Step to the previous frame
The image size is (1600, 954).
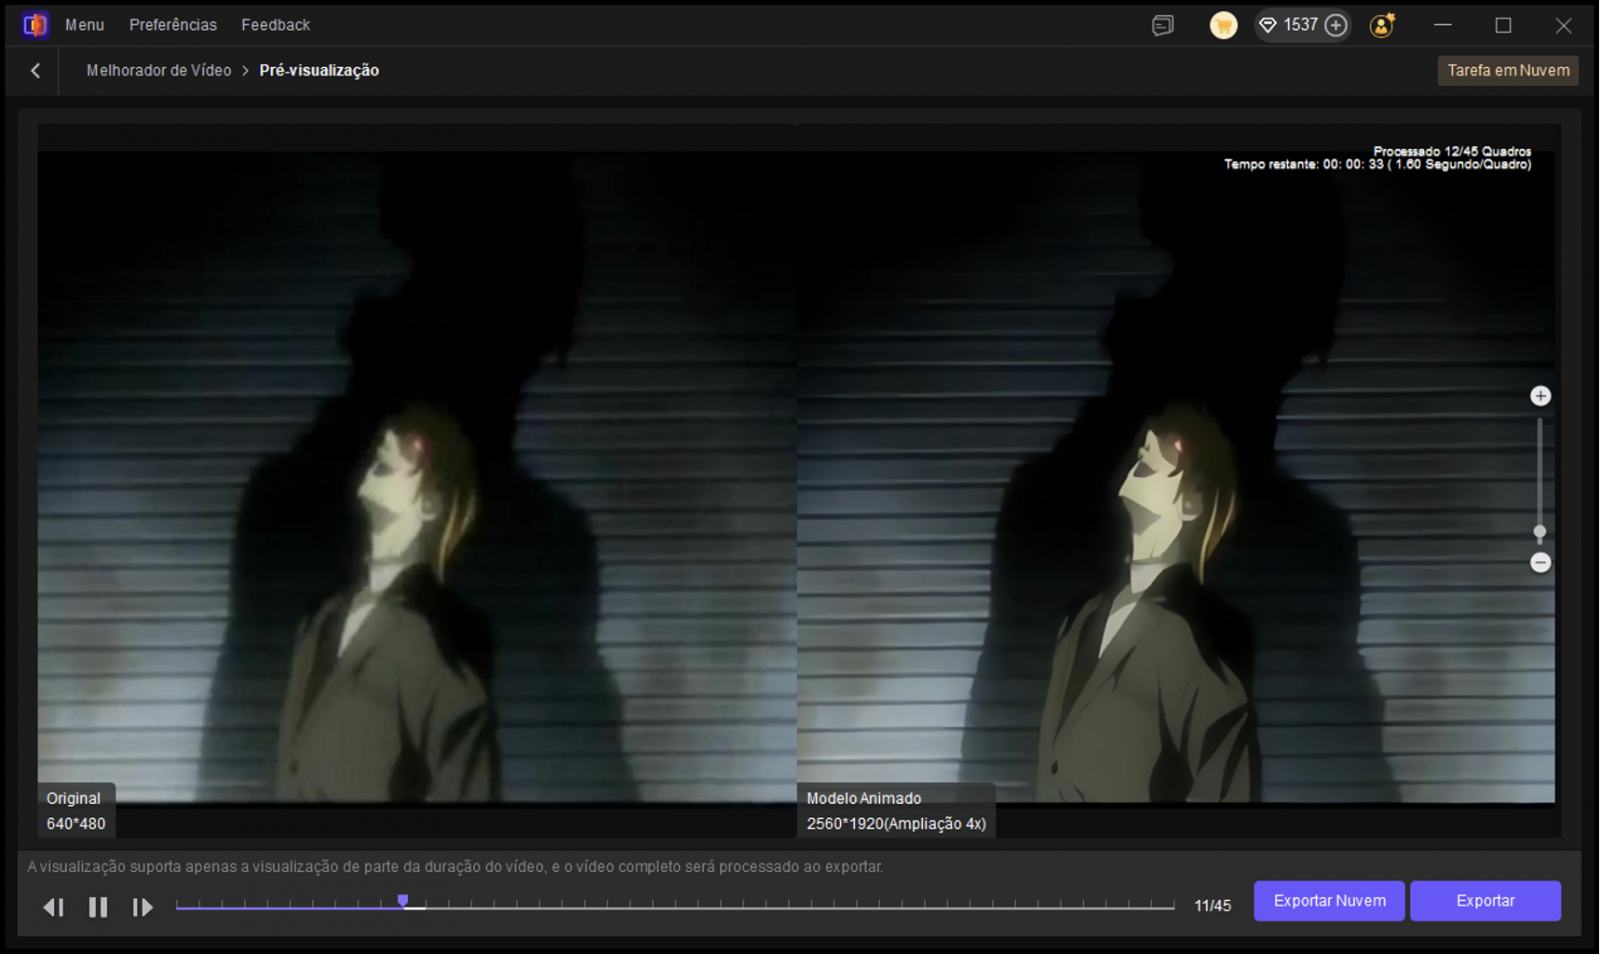coord(54,907)
